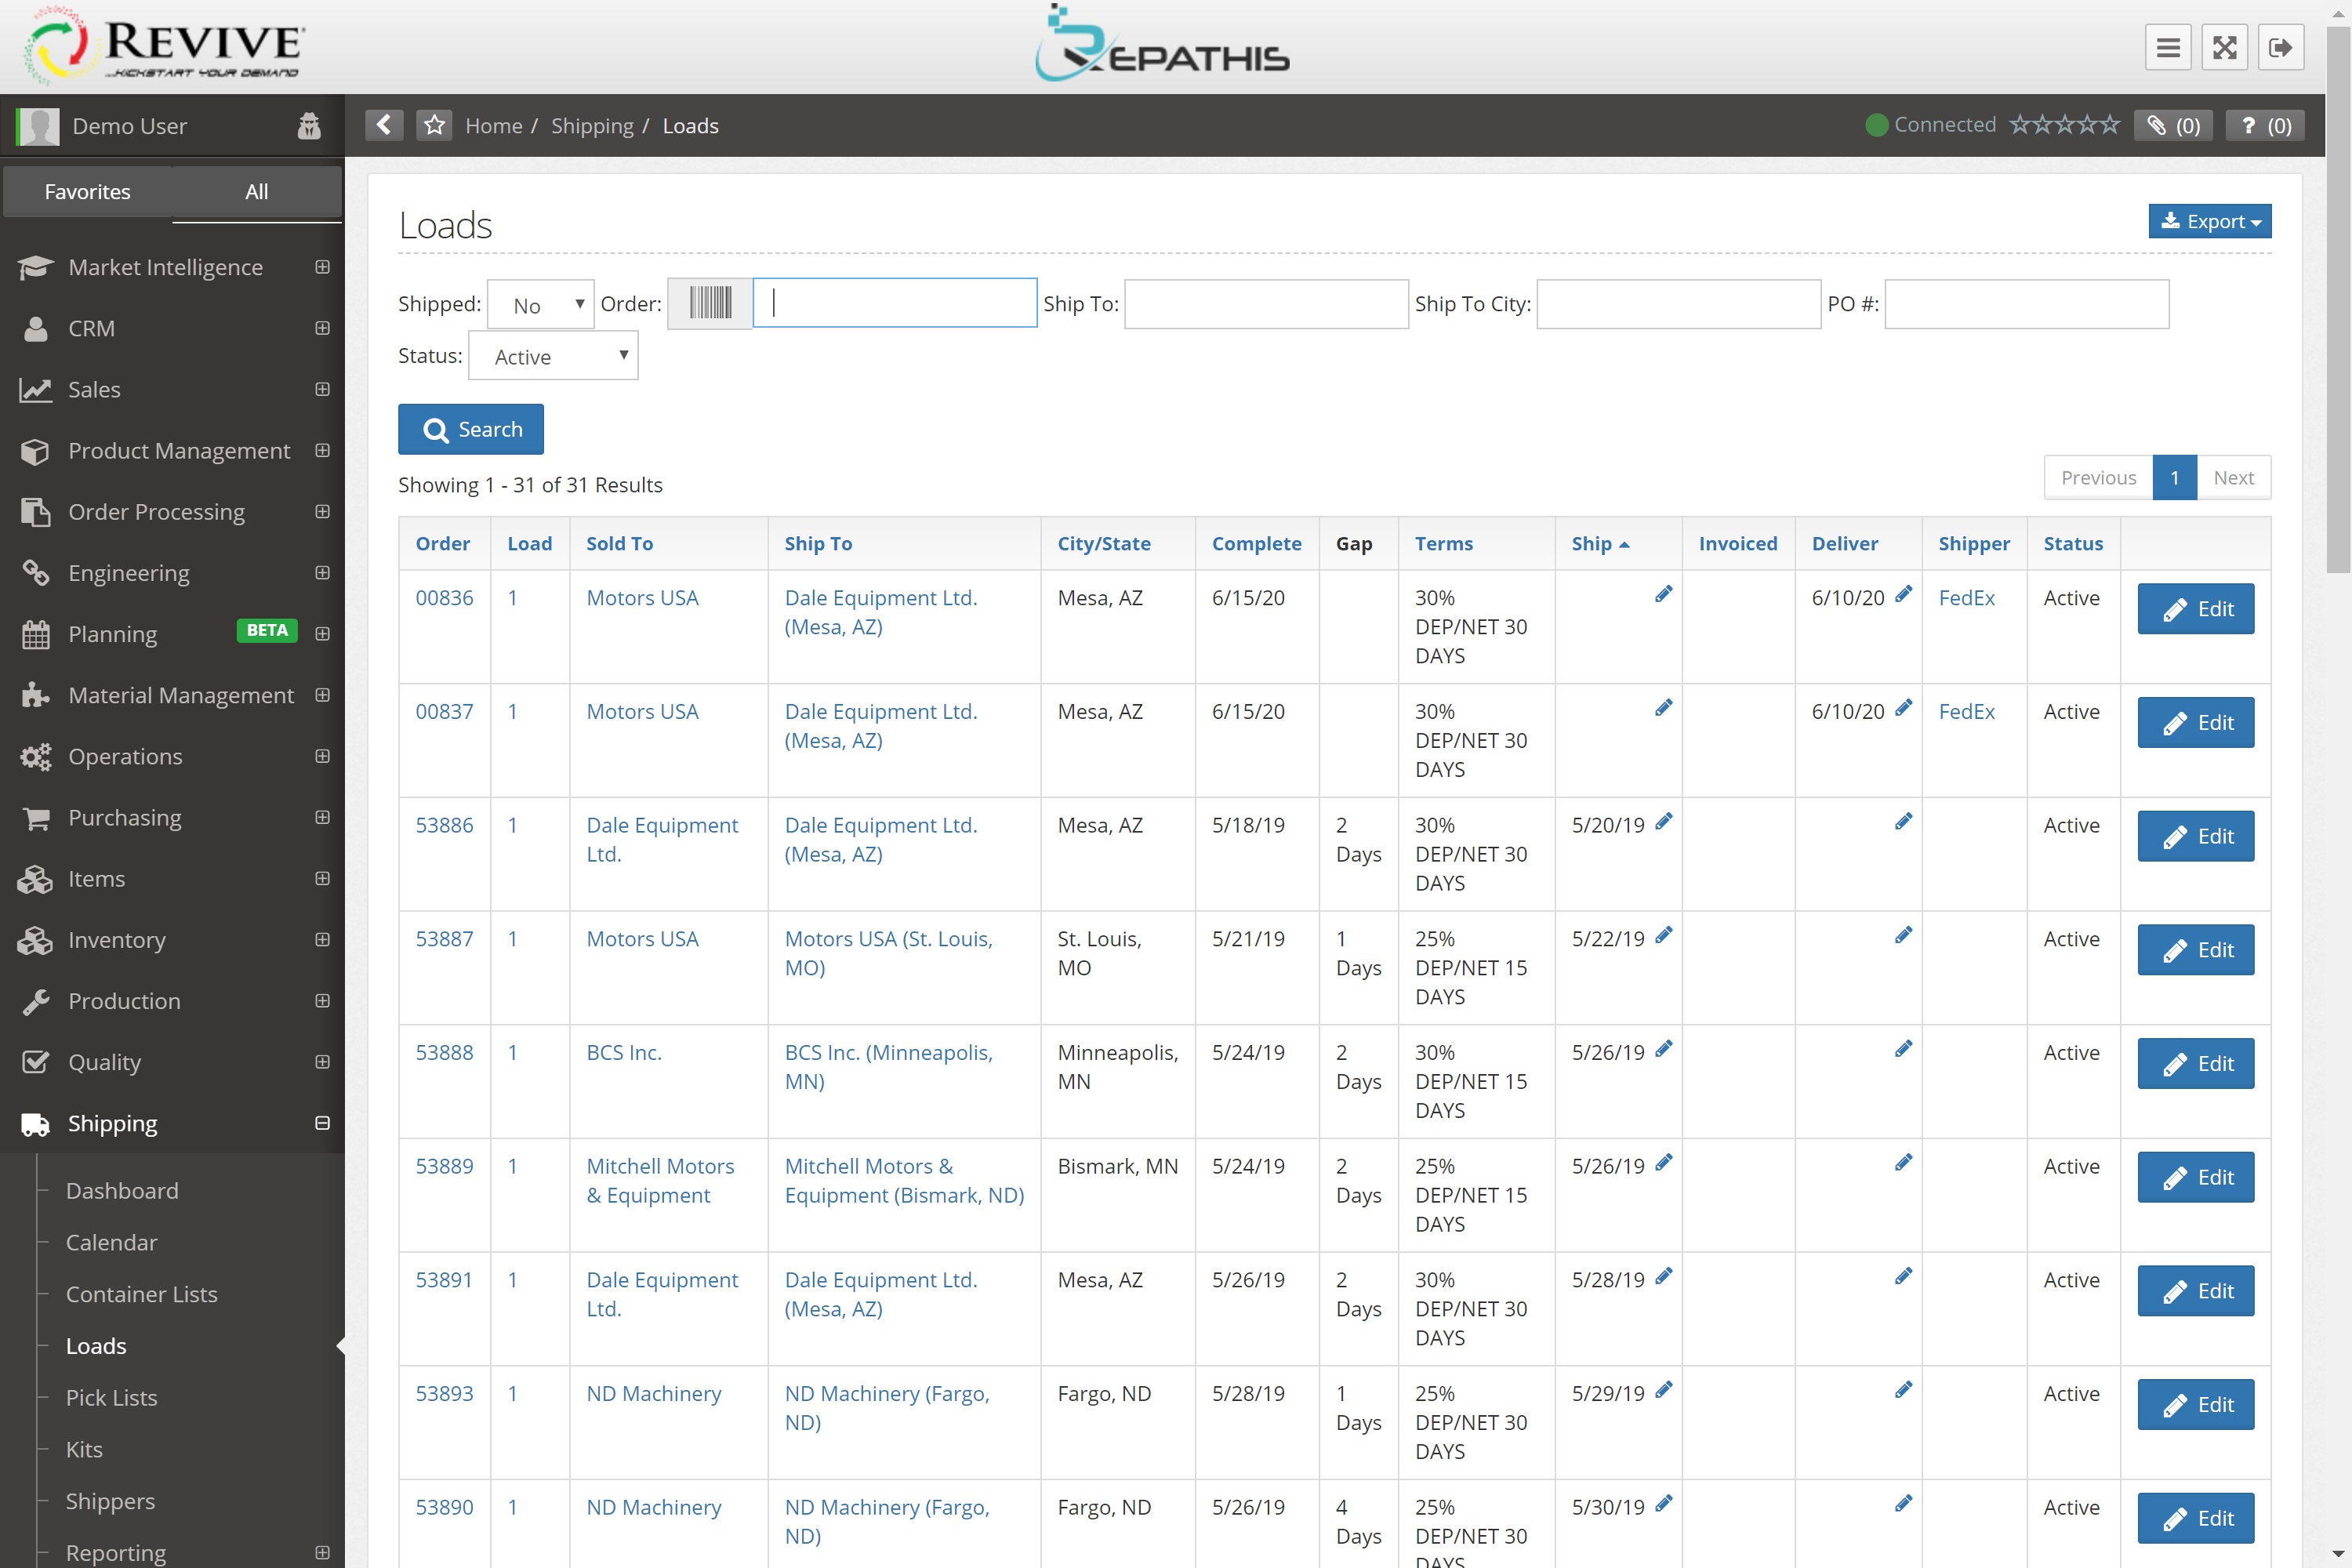Open the Shipped dropdown showing No
The image size is (2352, 1568).
coord(541,304)
